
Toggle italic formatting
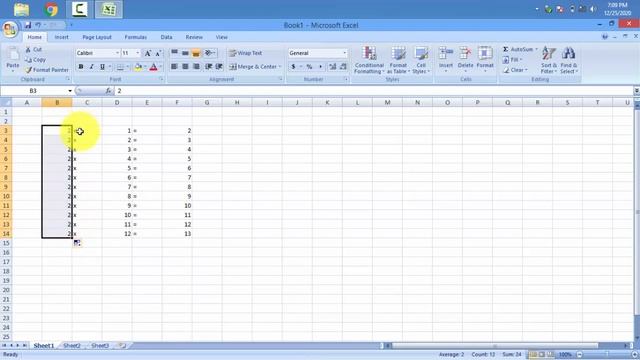tap(91, 67)
